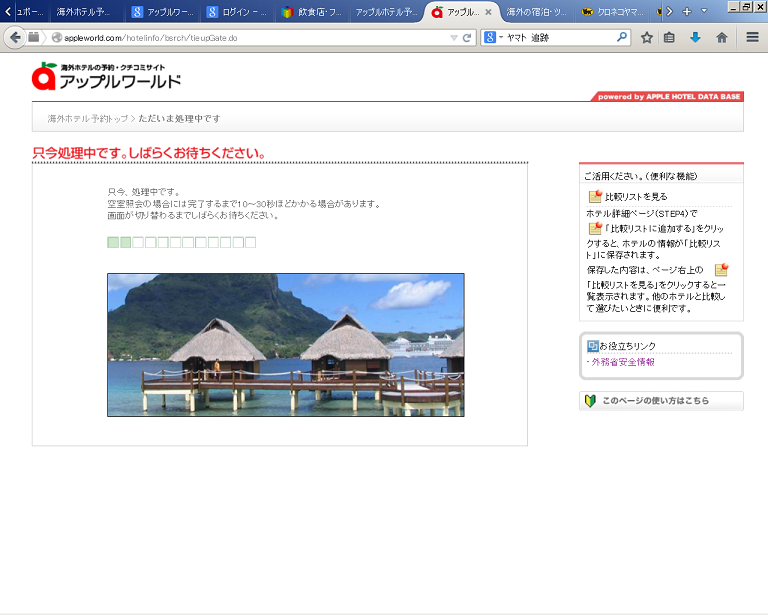Click the overwater bungalow resort photo
This screenshot has width=768, height=615.
286,345
